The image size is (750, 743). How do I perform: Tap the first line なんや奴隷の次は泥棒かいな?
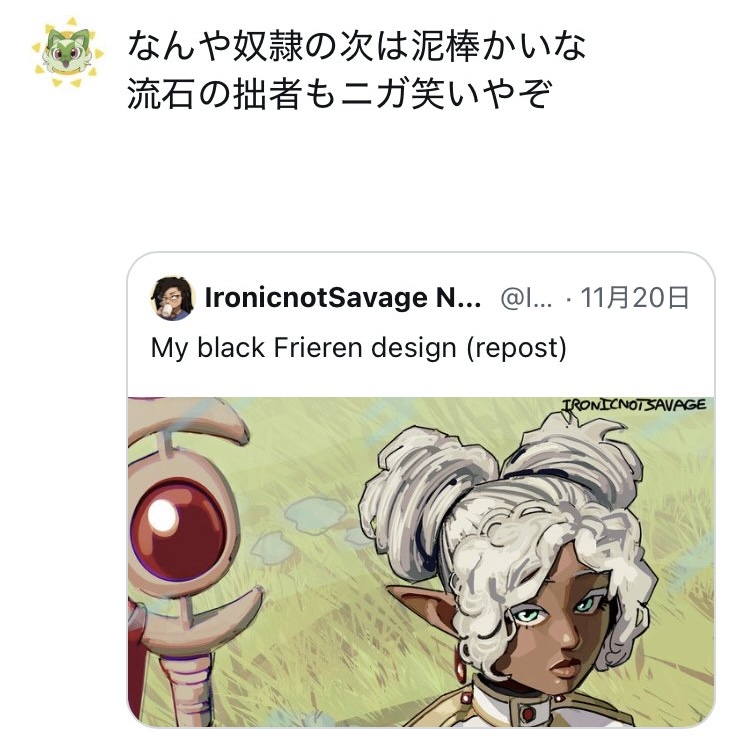(x=356, y=46)
